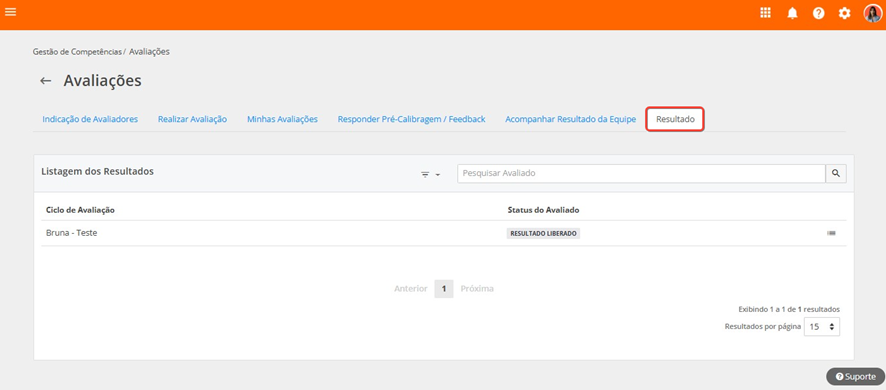Open the settings gear icon

pyautogui.click(x=844, y=14)
